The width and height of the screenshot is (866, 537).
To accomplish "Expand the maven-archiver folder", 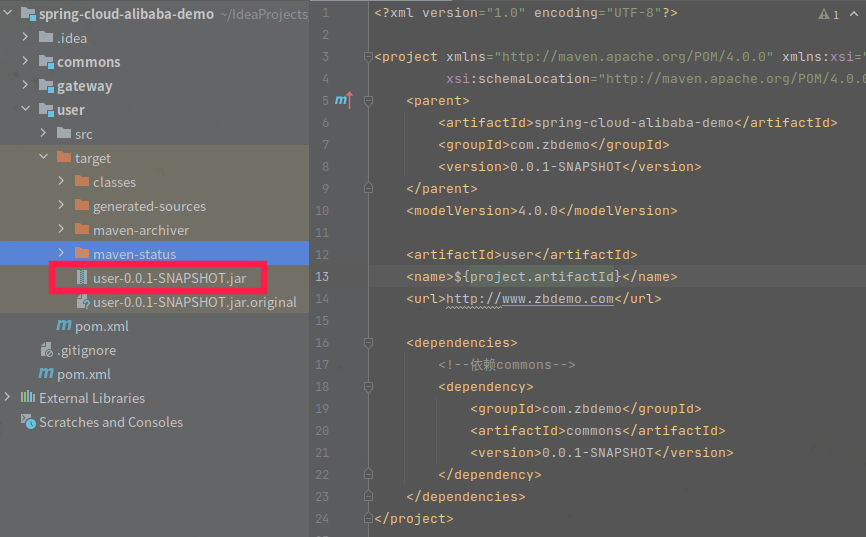I will (x=61, y=229).
